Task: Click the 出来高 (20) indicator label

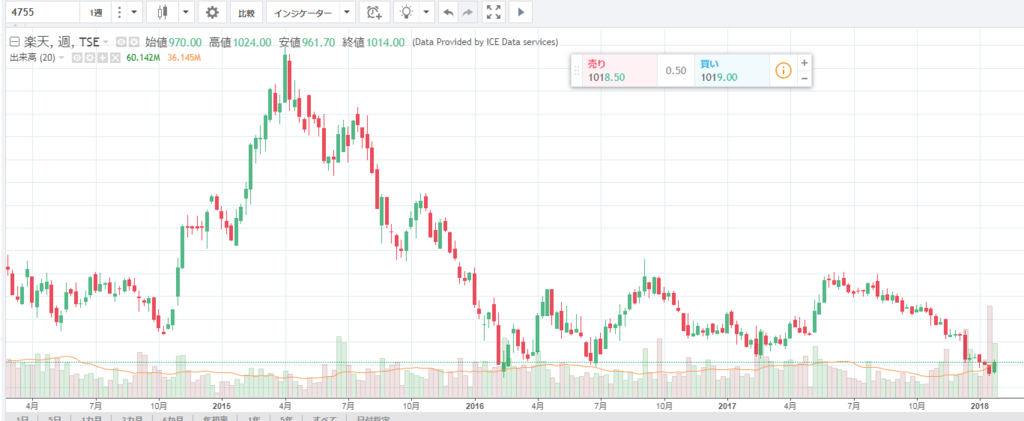Action: tap(32, 58)
